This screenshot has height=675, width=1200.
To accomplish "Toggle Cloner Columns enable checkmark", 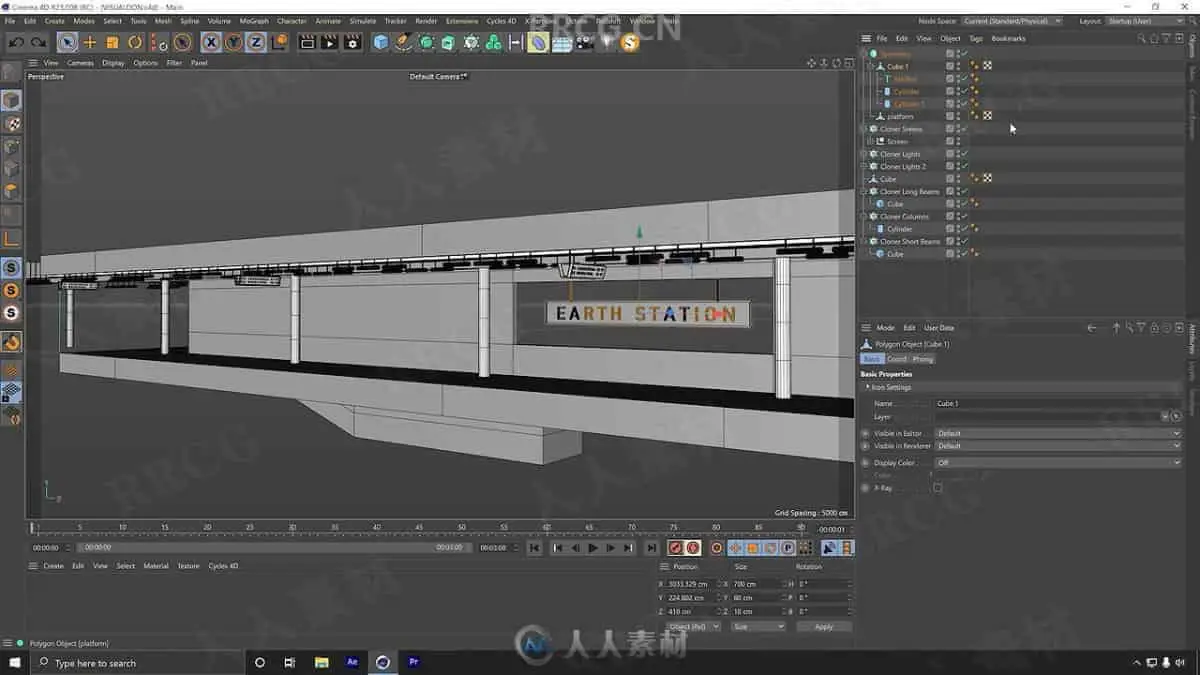I will [964, 216].
